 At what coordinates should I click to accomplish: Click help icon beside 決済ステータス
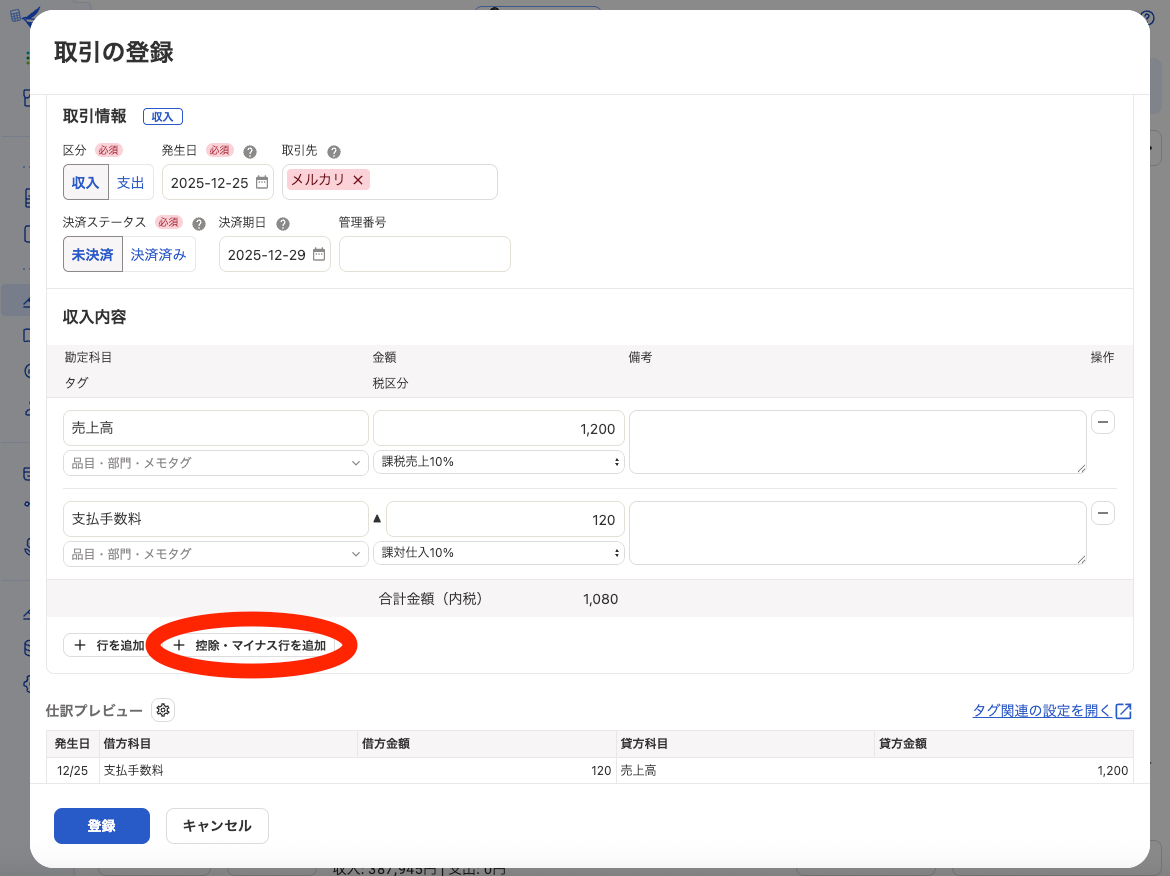coord(199,224)
